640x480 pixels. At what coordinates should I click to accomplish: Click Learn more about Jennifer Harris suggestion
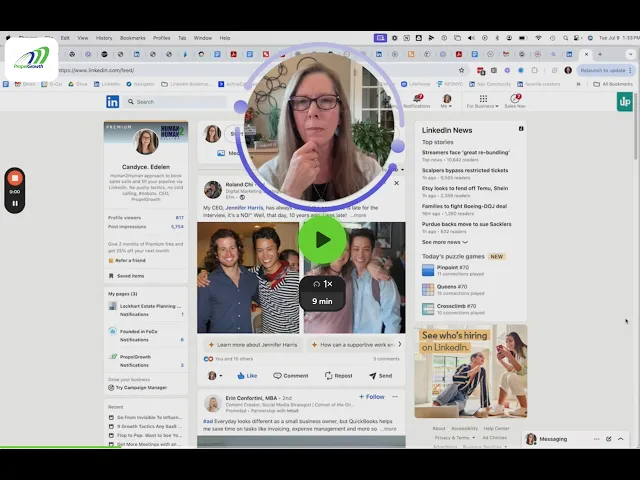(253, 345)
